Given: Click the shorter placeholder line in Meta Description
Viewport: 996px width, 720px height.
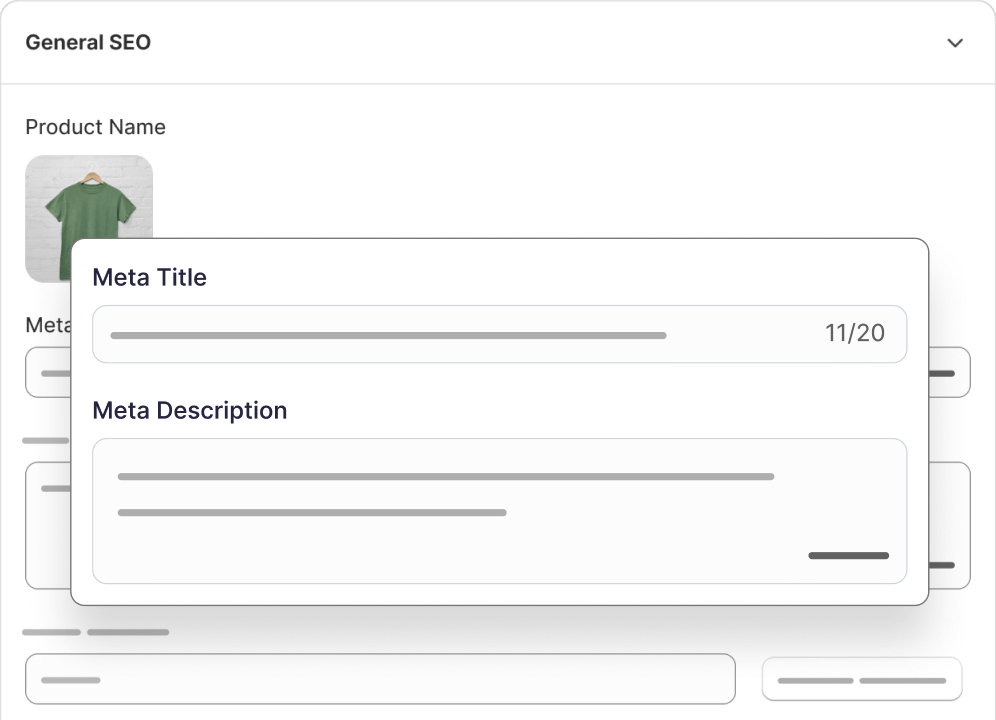Looking at the screenshot, I should (311, 513).
